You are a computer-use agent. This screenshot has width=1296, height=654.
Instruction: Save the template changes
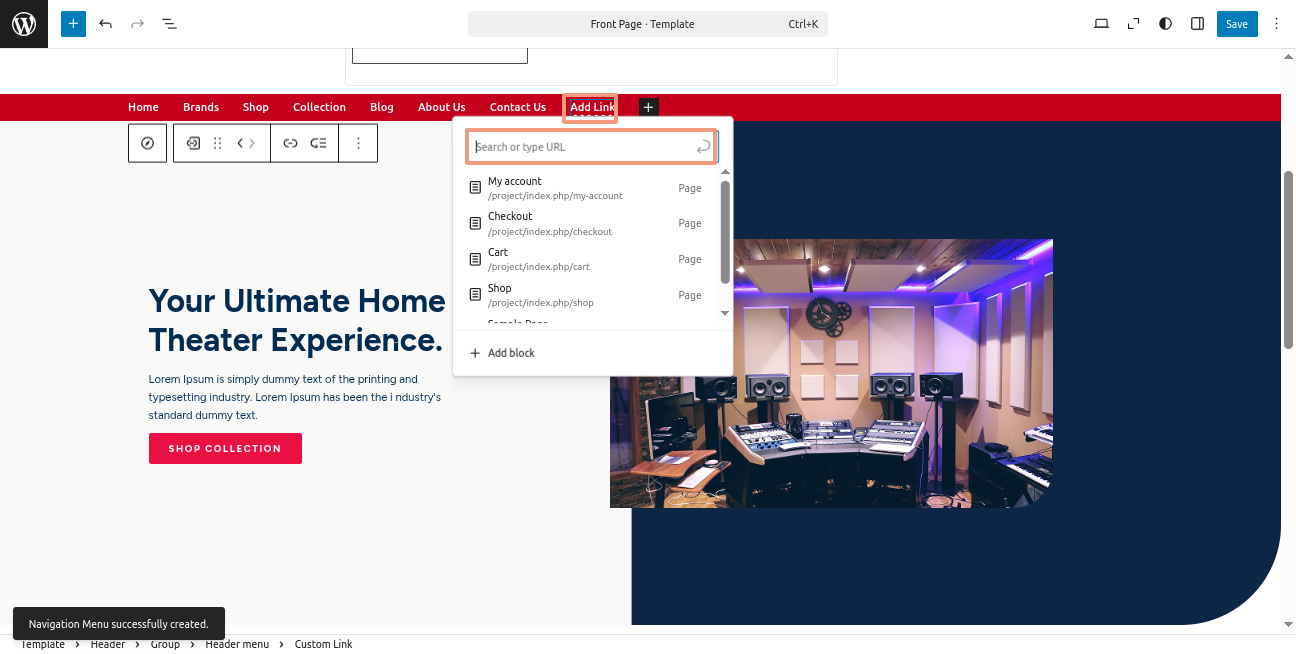tap(1237, 24)
